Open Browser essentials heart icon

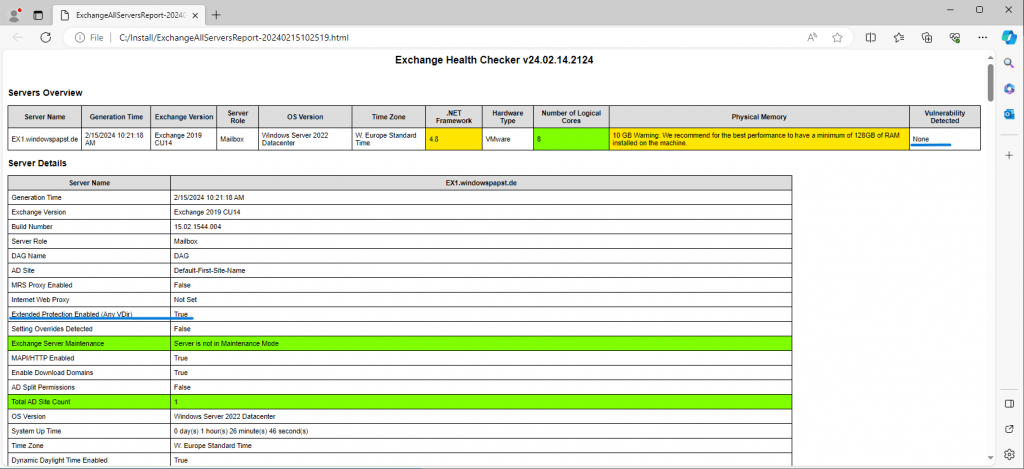coord(955,38)
